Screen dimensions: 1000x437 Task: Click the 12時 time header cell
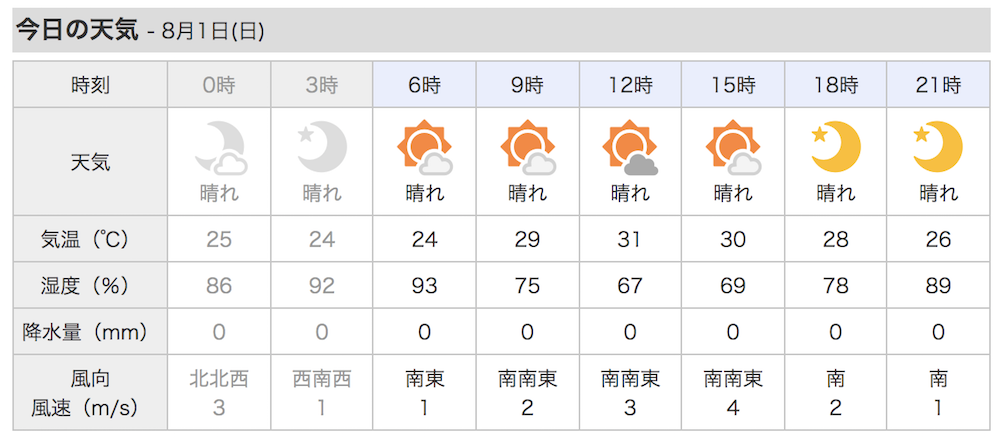630,85
